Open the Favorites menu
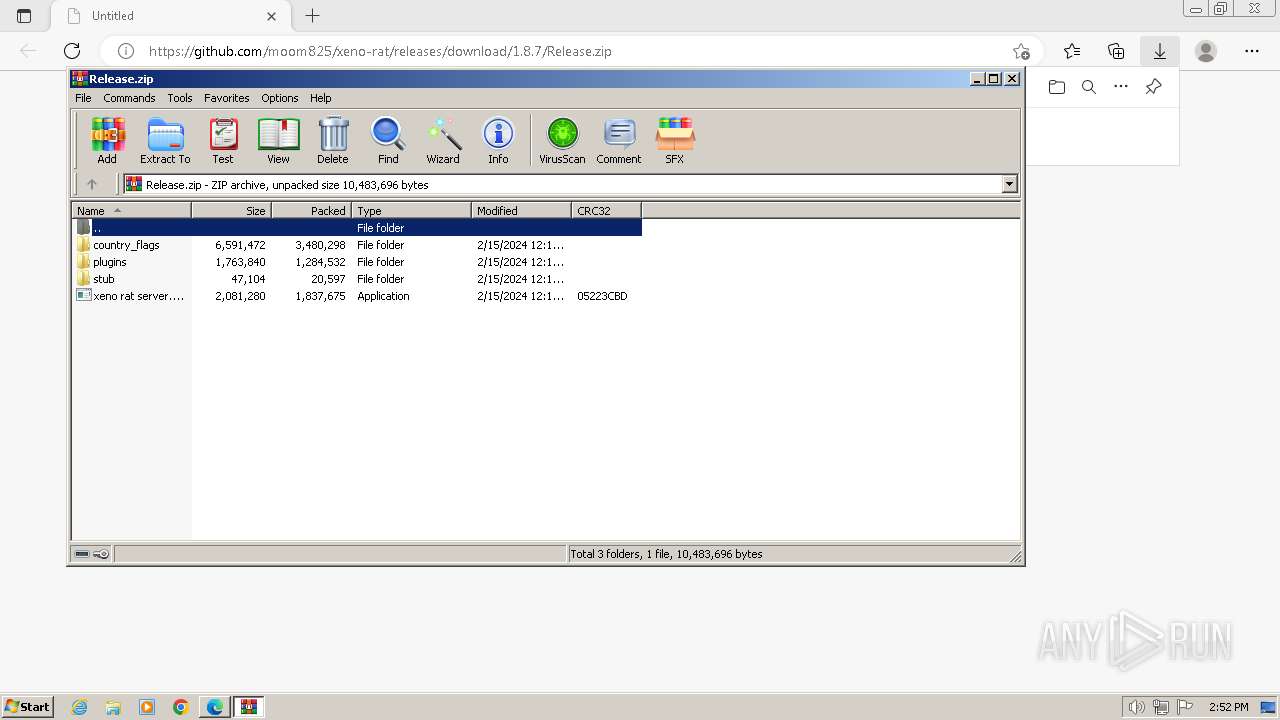Image resolution: width=1280 pixels, height=720 pixels. (x=227, y=98)
